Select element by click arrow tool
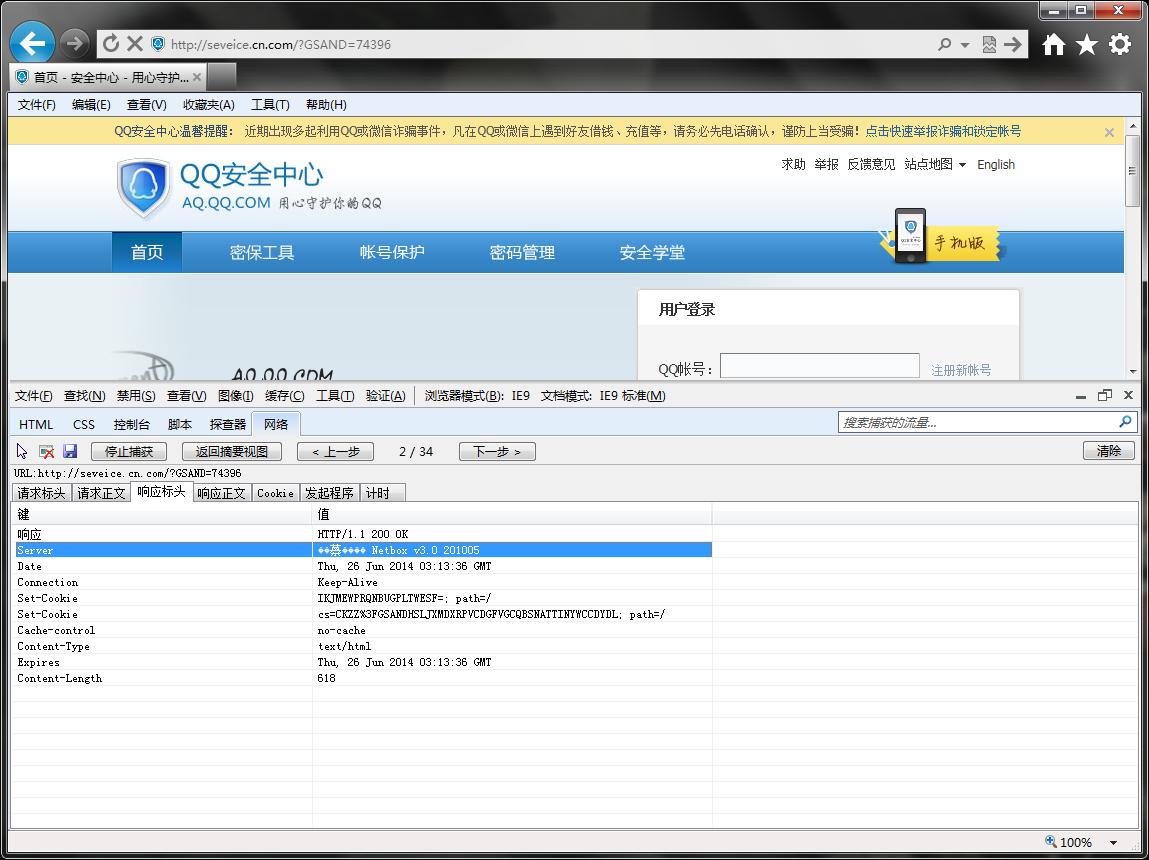This screenshot has width=1149, height=860. point(23,452)
